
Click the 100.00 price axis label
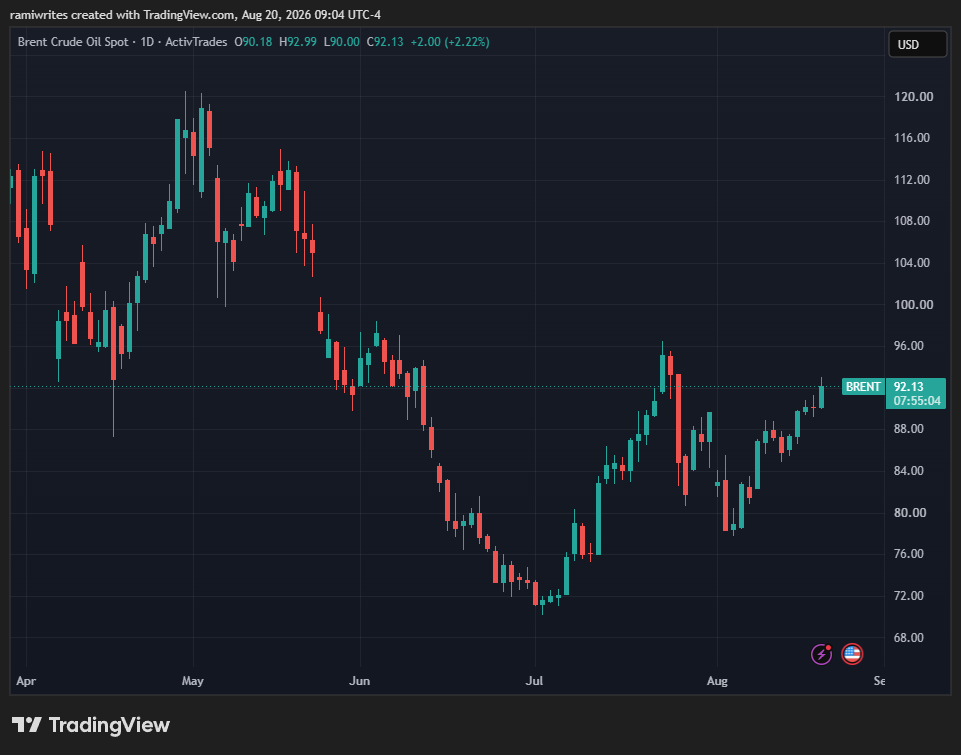click(x=913, y=305)
